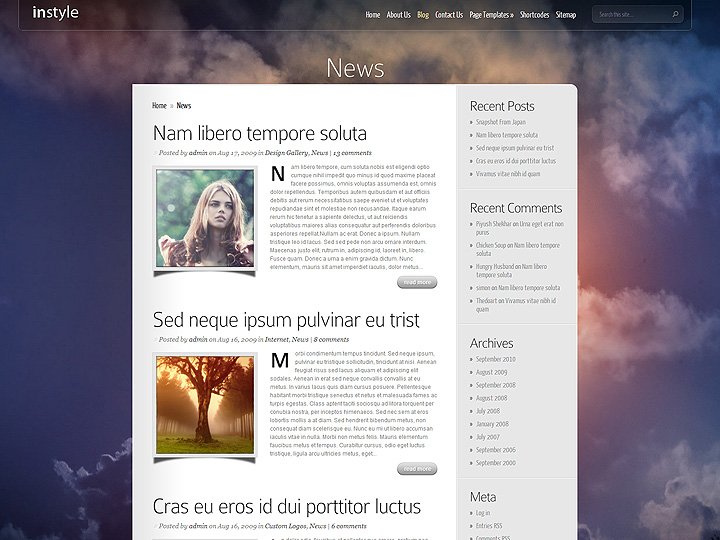Click read more under Nam libero post
The image size is (720, 540).
[x=417, y=282]
